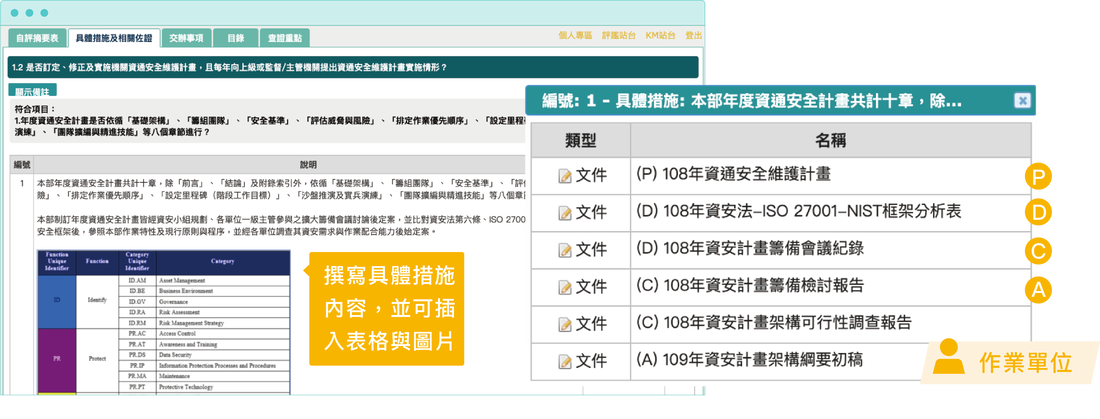Open (A) 109年資安計畫架構綱要初稿

tap(749, 360)
